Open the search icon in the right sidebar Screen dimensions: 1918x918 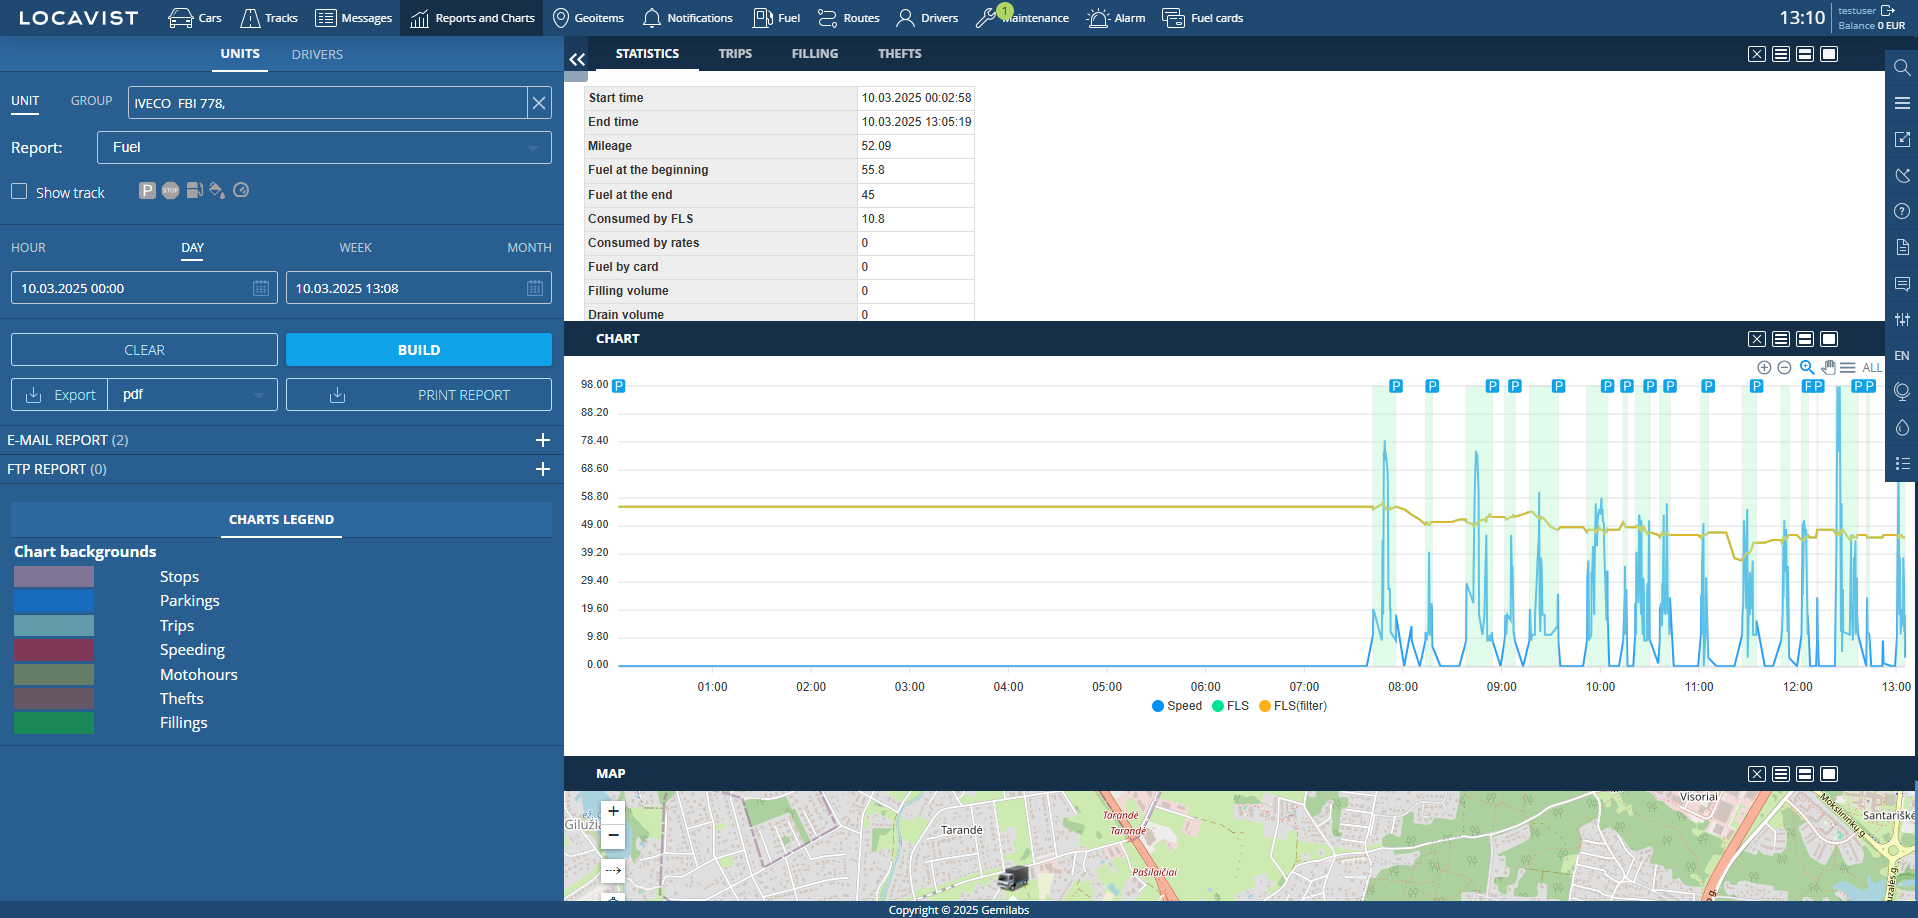coord(1901,68)
